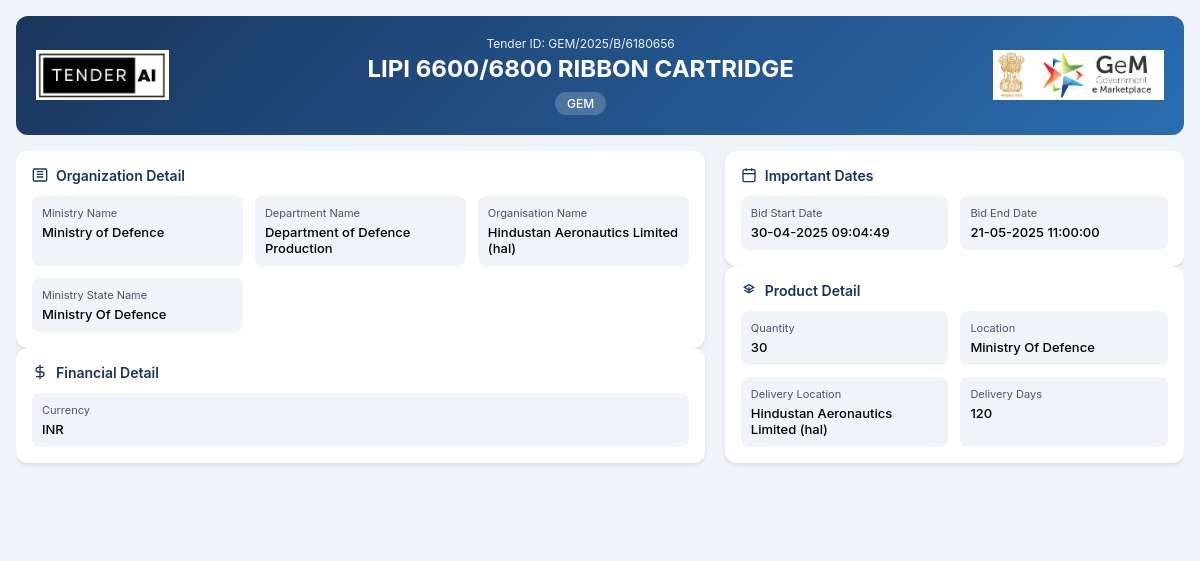The width and height of the screenshot is (1200, 561).
Task: Click the Product Detail layers icon
Action: [749, 289]
